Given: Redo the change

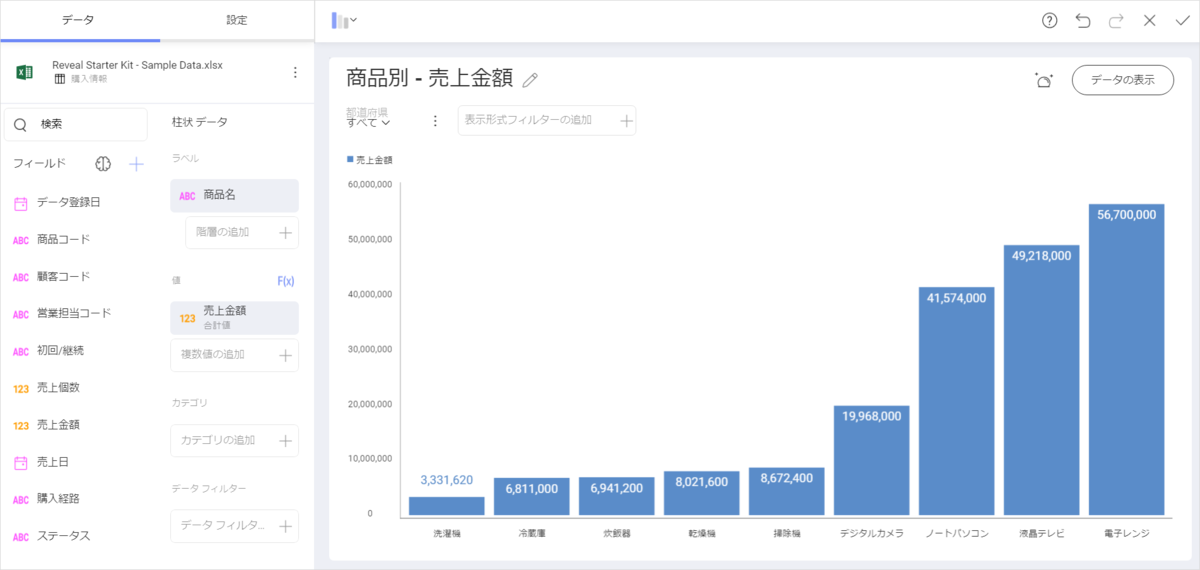Looking at the screenshot, I should tap(1116, 20).
